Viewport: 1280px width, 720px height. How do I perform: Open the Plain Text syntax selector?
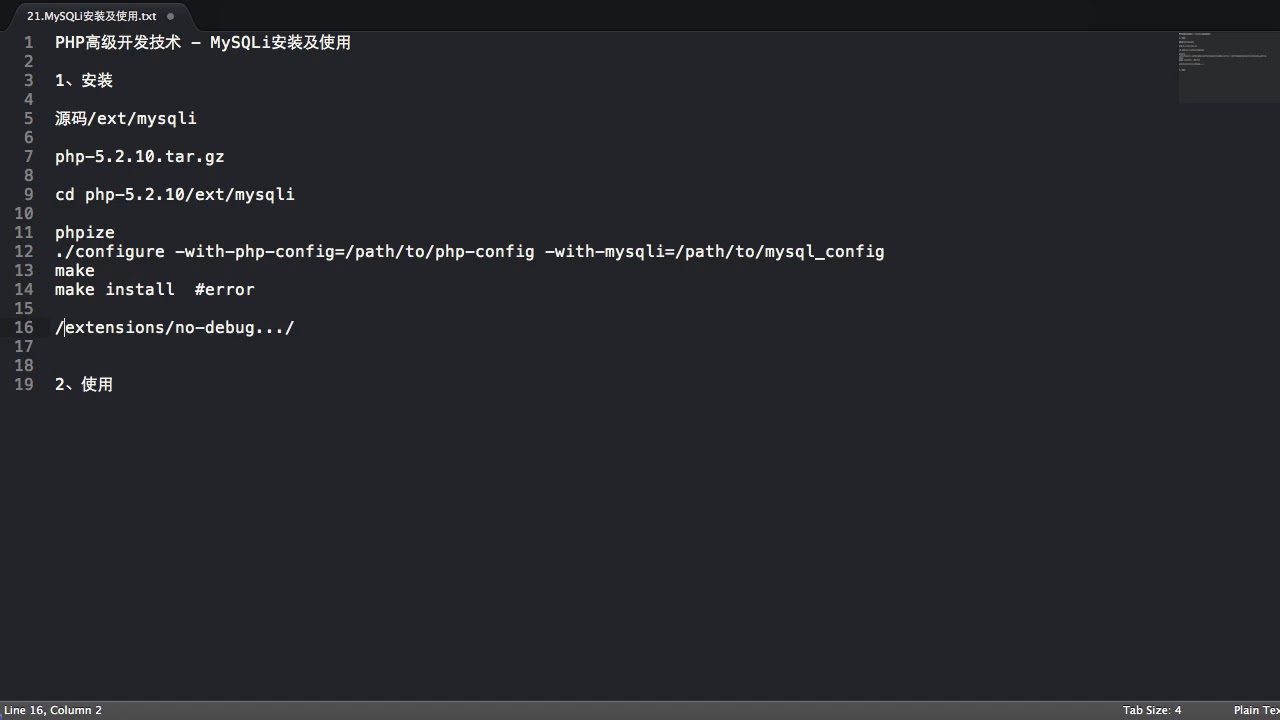click(1256, 710)
